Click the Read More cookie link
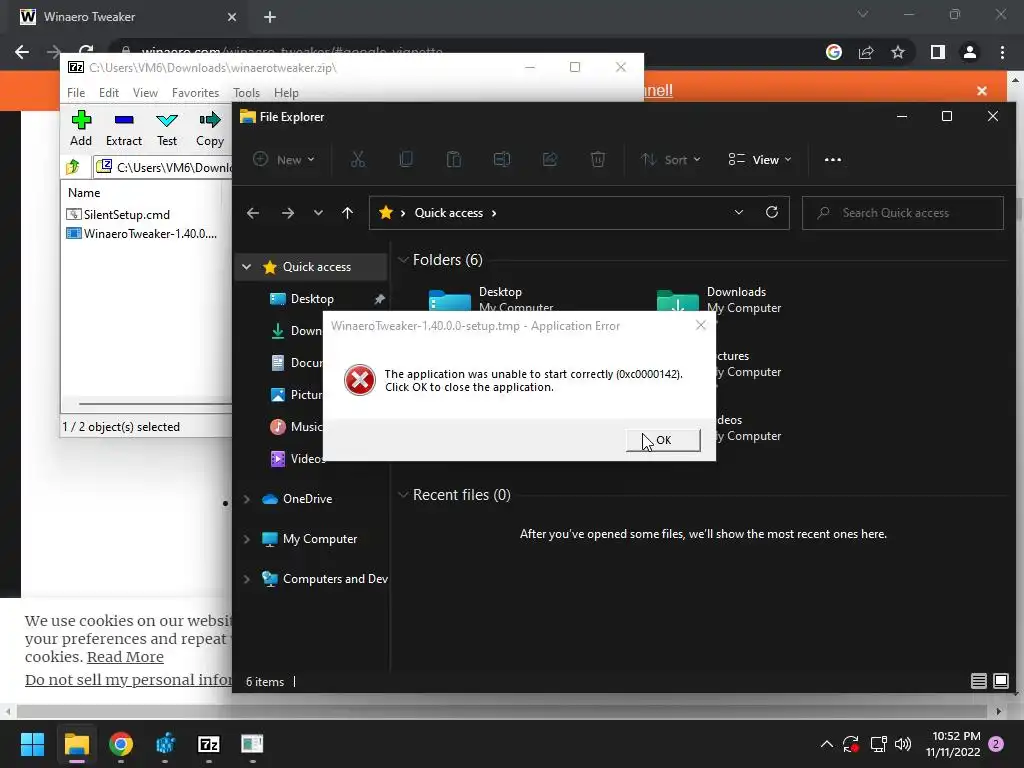Screen dimensions: 1024x768 125,657
